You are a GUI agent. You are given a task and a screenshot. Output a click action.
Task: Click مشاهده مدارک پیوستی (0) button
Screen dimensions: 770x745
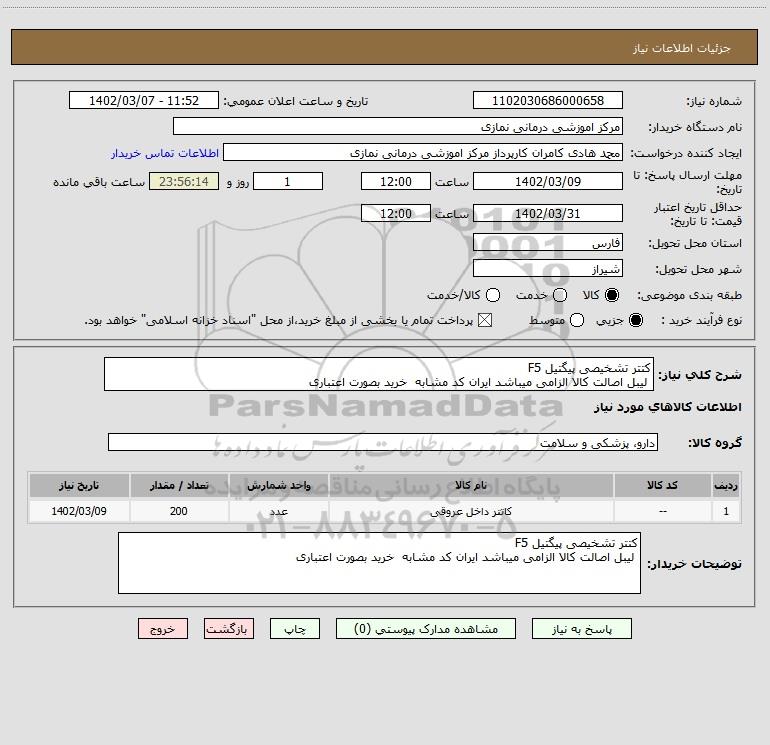pyautogui.click(x=426, y=629)
